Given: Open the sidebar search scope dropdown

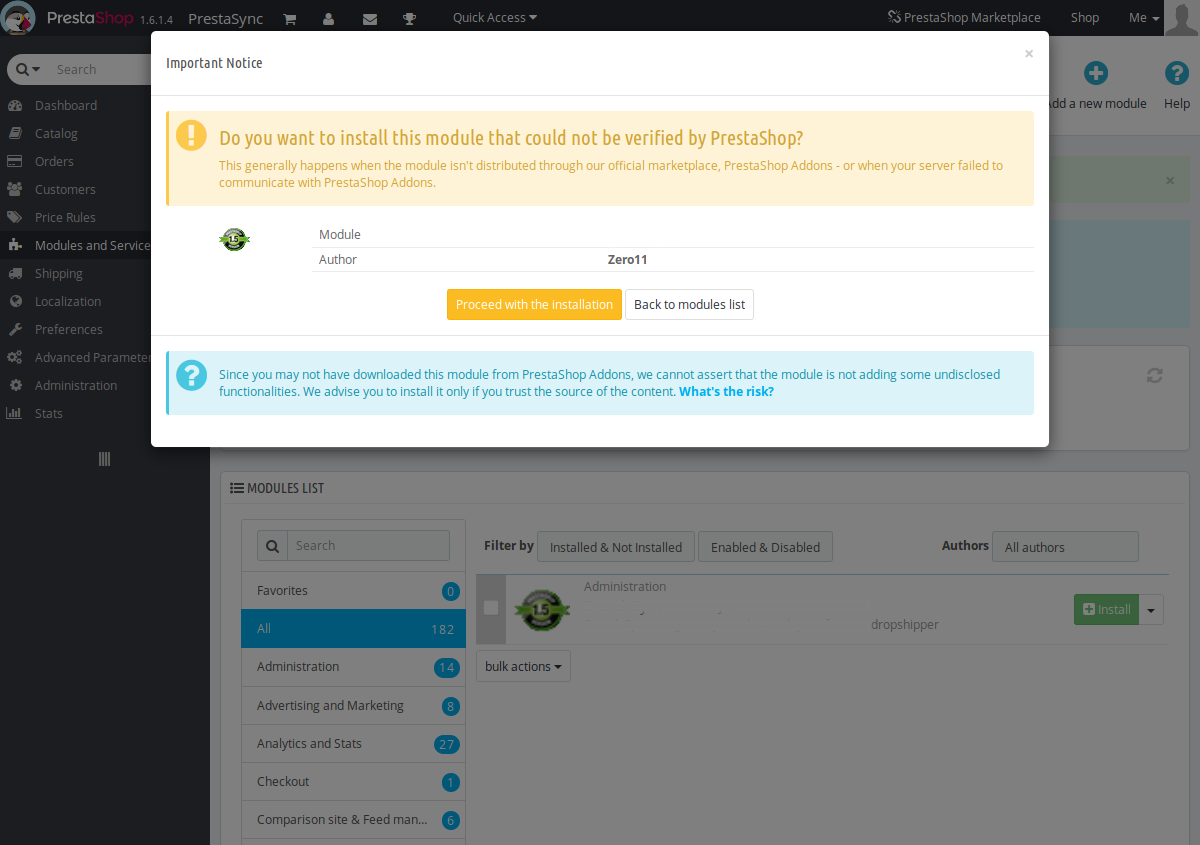Looking at the screenshot, I should coord(28,69).
